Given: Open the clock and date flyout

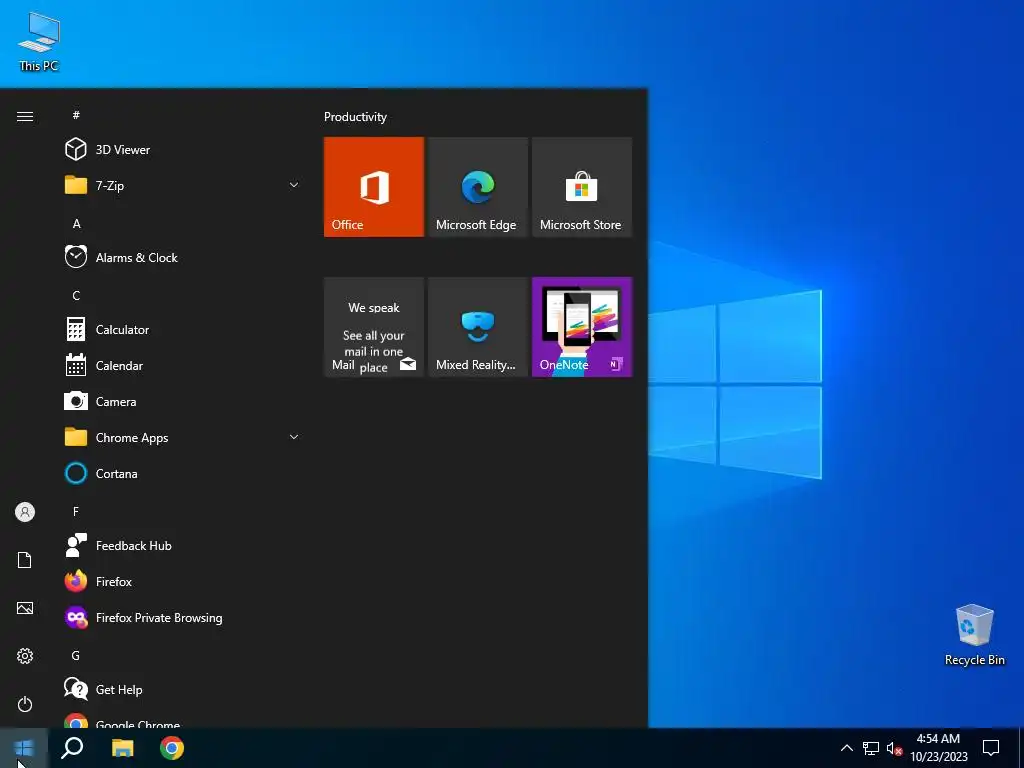Looking at the screenshot, I should click(x=938, y=748).
